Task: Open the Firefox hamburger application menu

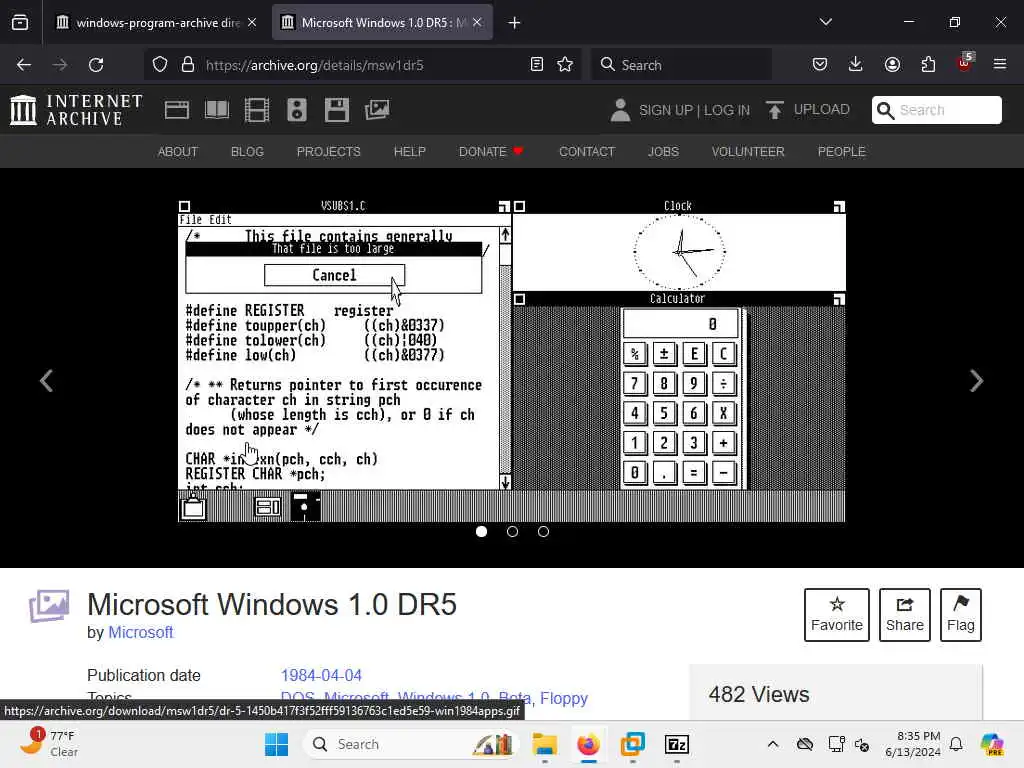Action: click(1000, 64)
